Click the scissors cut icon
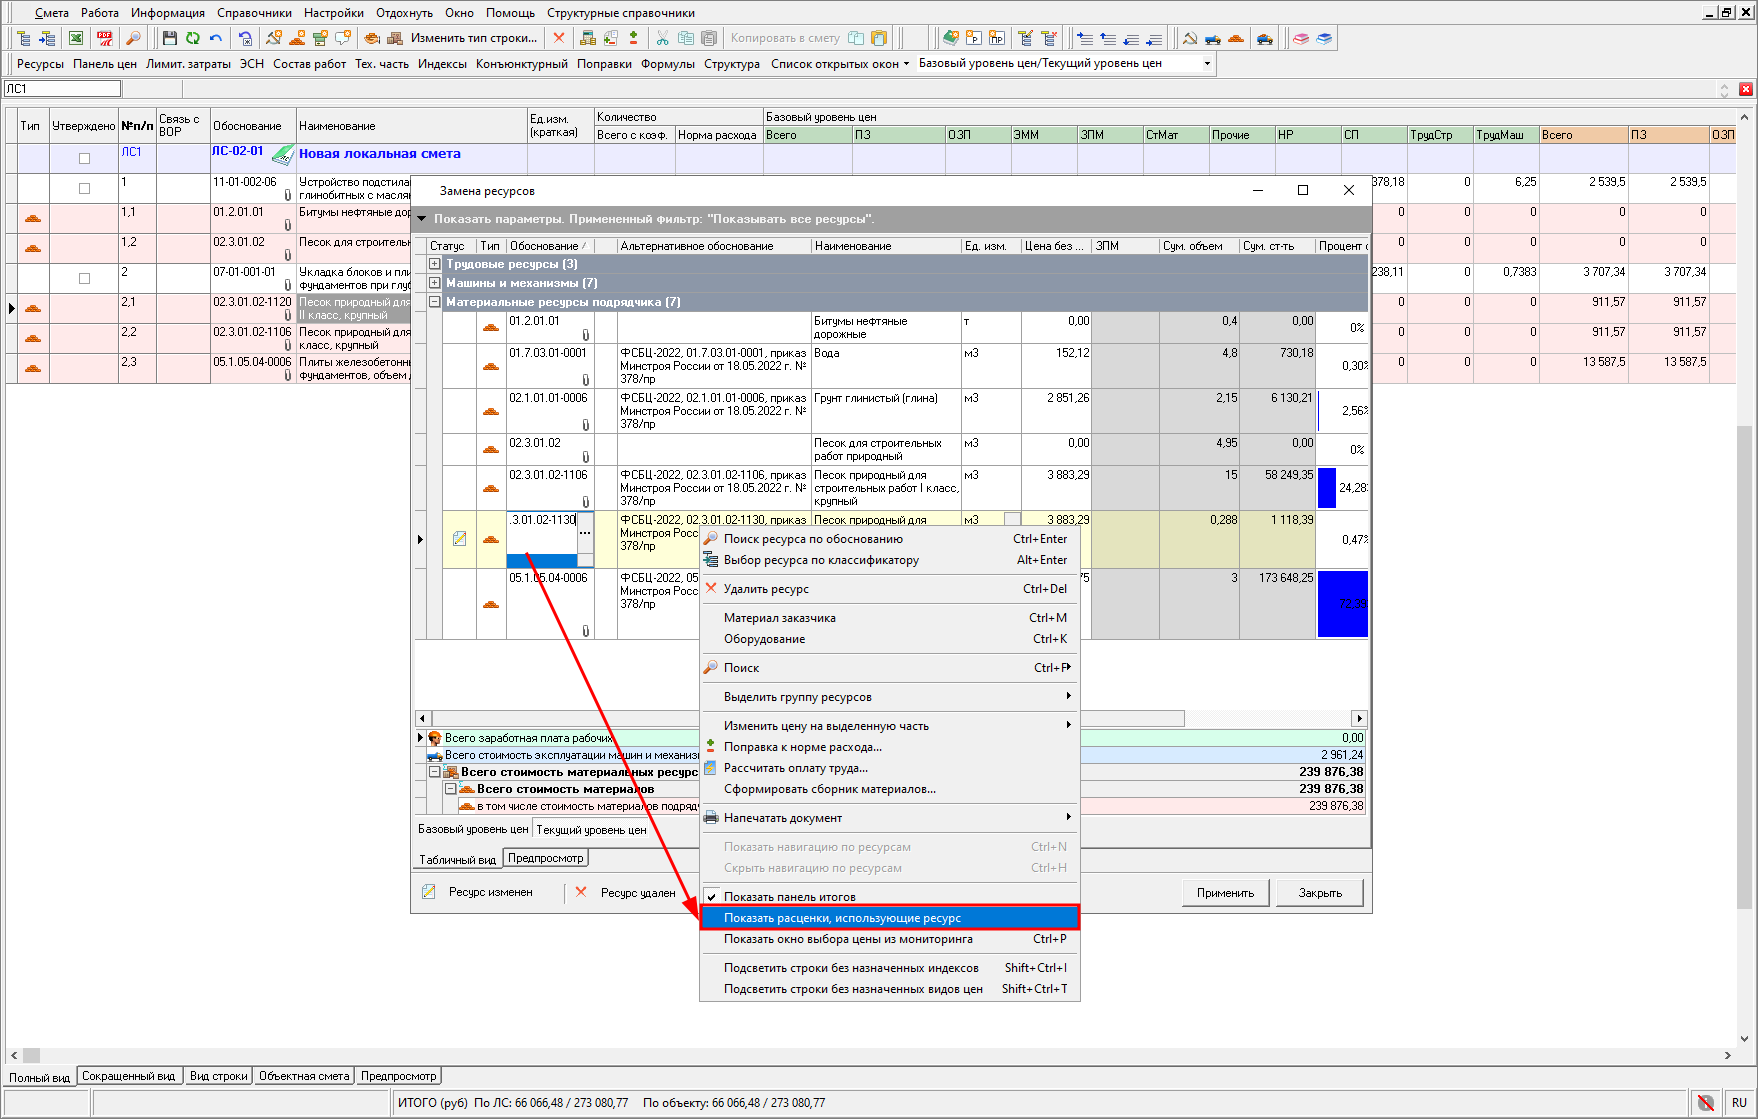 point(662,38)
